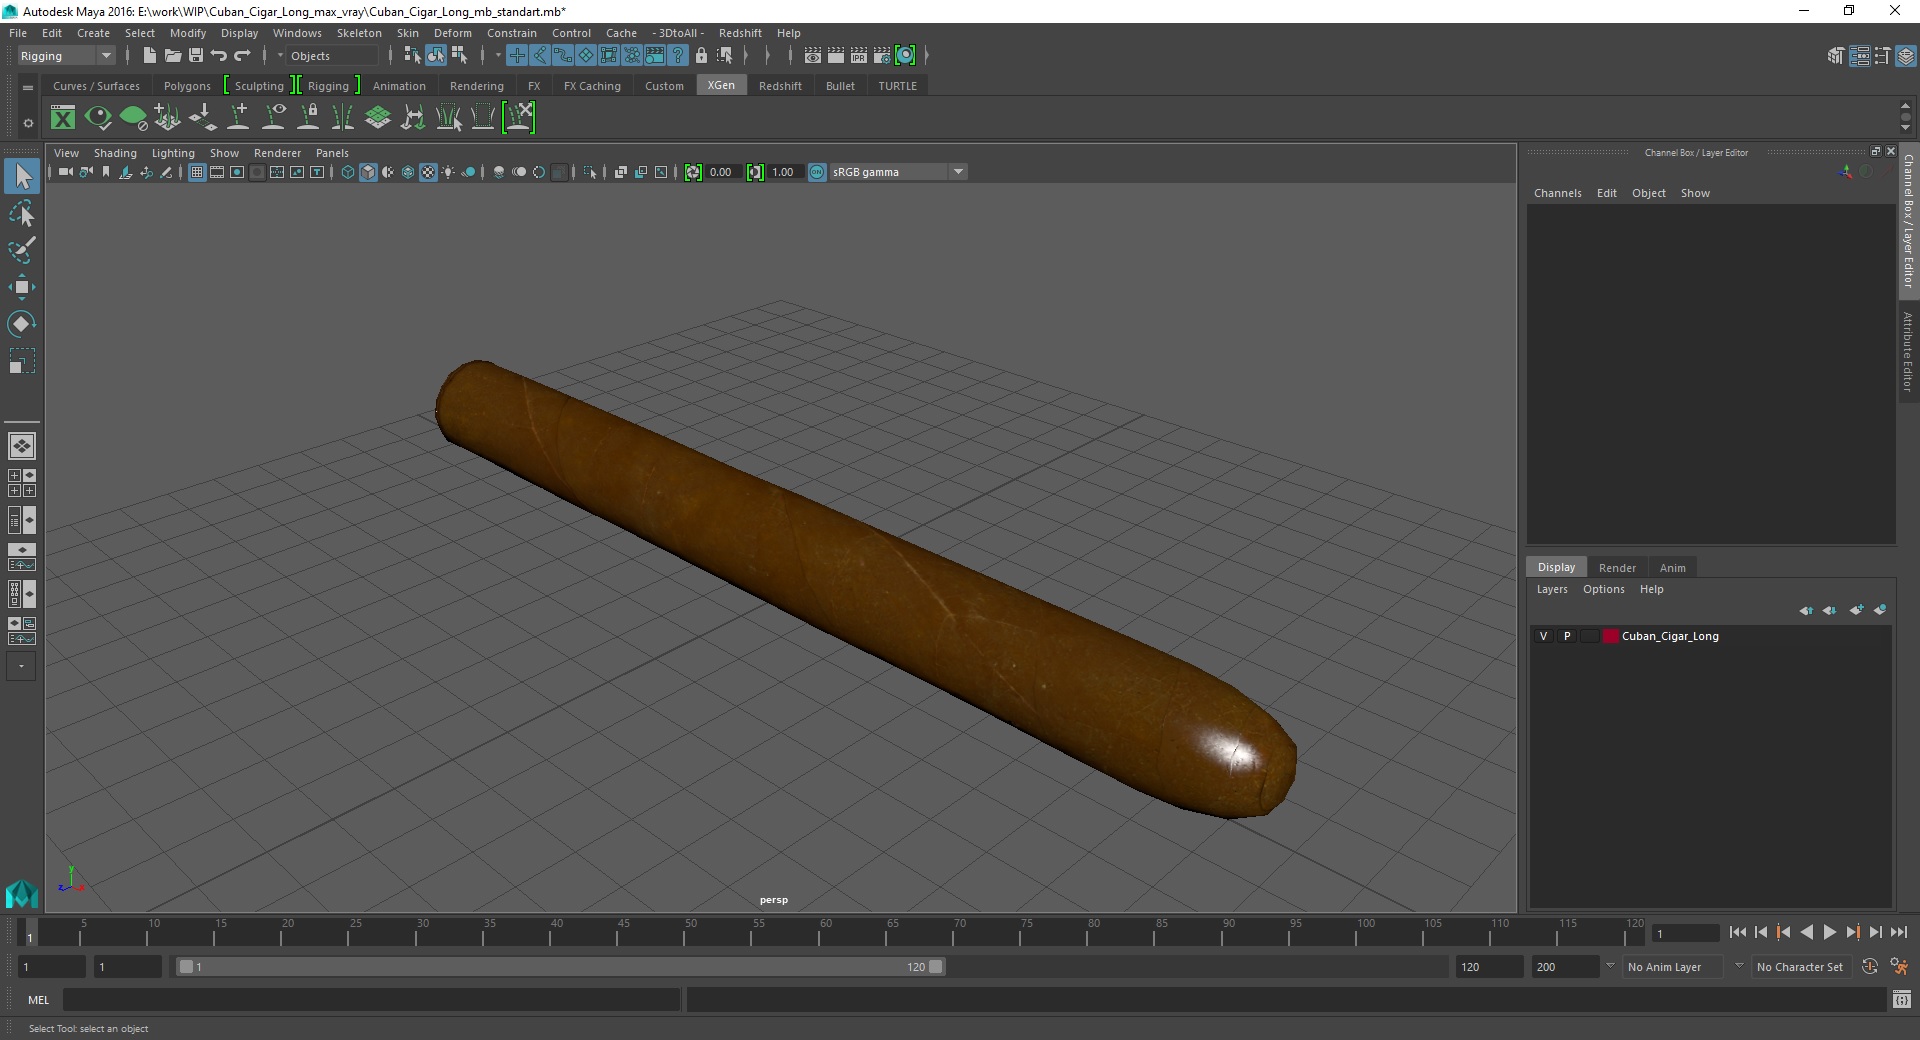The height and width of the screenshot is (1040, 1920).
Task: Toggle display type box of Cuban_Cigar_Long layer
Action: click(x=1589, y=636)
